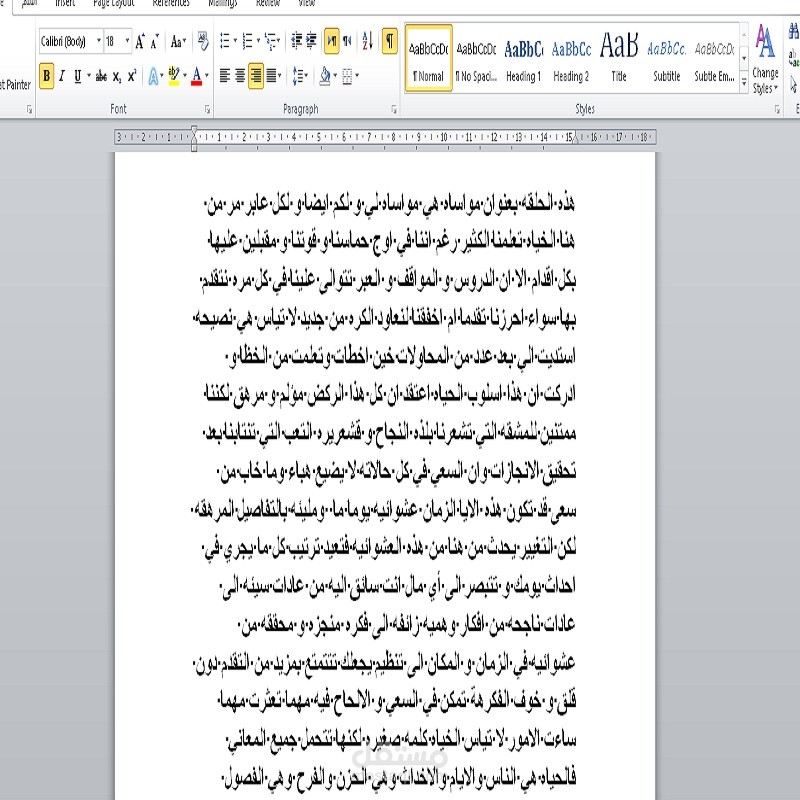Click Decrease Indent icon
Screen dimensions: 800x800
point(296,41)
